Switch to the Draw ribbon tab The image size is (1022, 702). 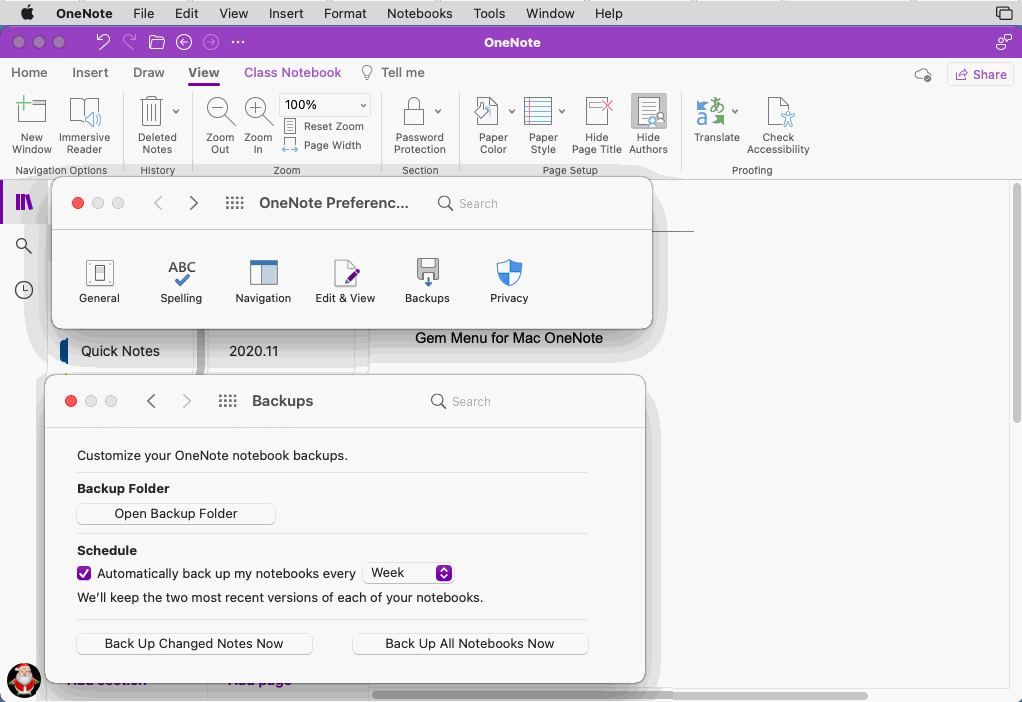(x=149, y=72)
